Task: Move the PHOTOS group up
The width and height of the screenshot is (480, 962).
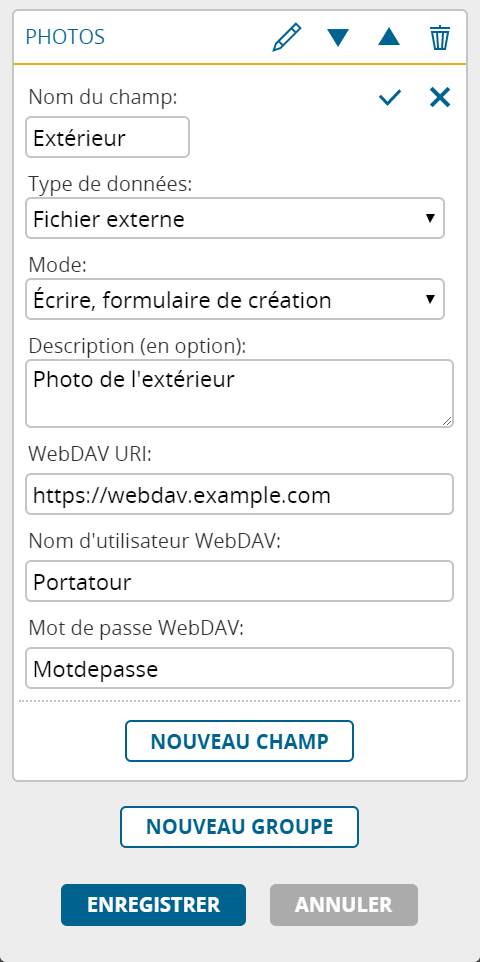Action: (x=389, y=37)
